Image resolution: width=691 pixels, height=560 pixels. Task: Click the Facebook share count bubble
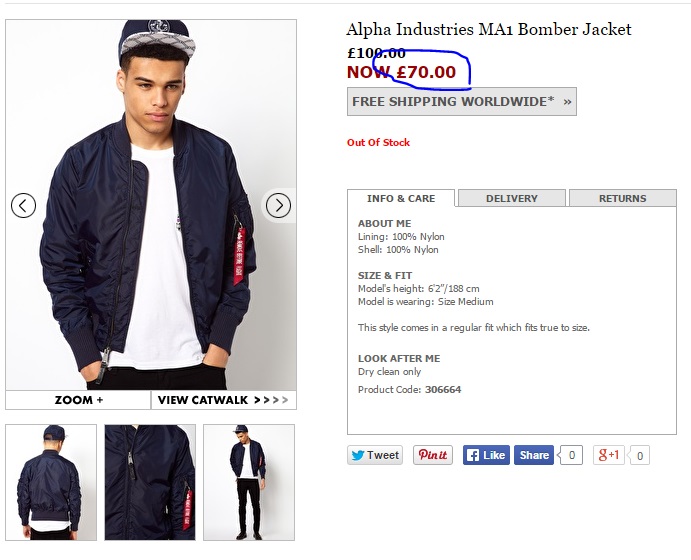571,456
